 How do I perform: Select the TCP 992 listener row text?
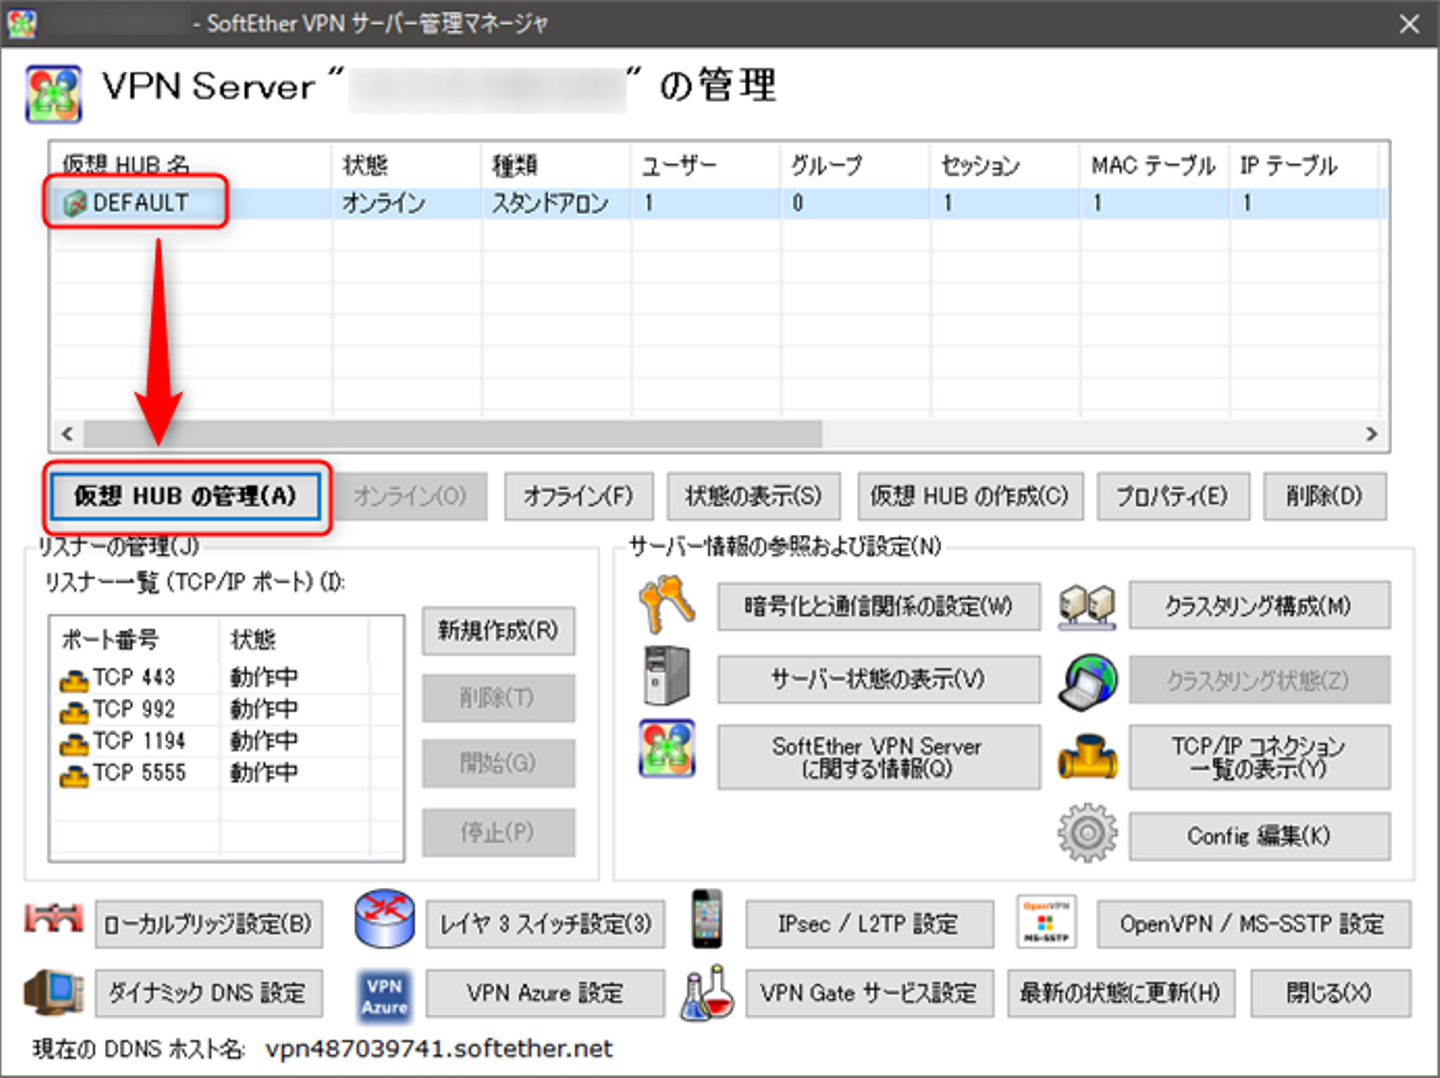[x=134, y=710]
